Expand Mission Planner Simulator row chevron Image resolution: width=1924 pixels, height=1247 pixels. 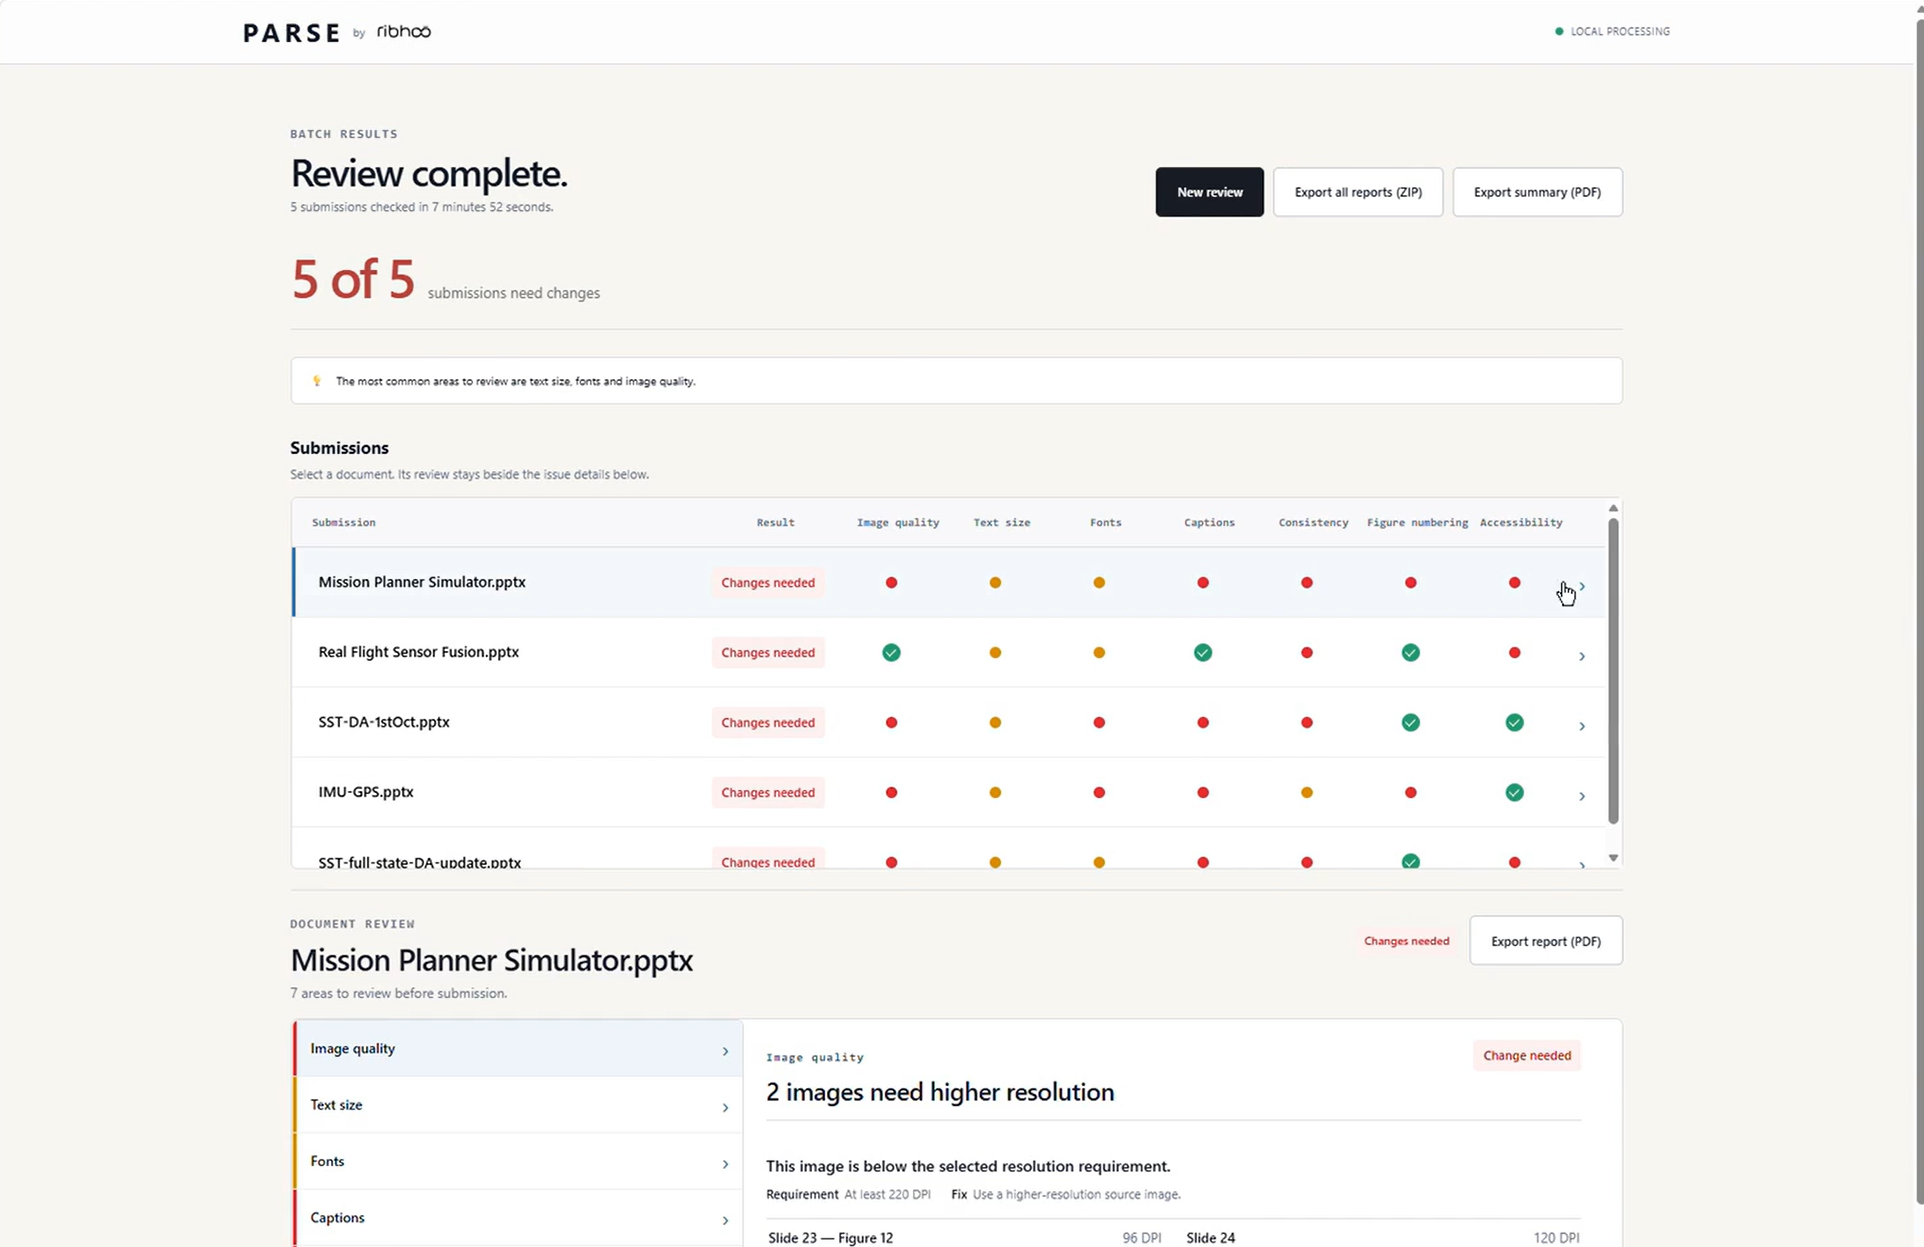[x=1582, y=586]
